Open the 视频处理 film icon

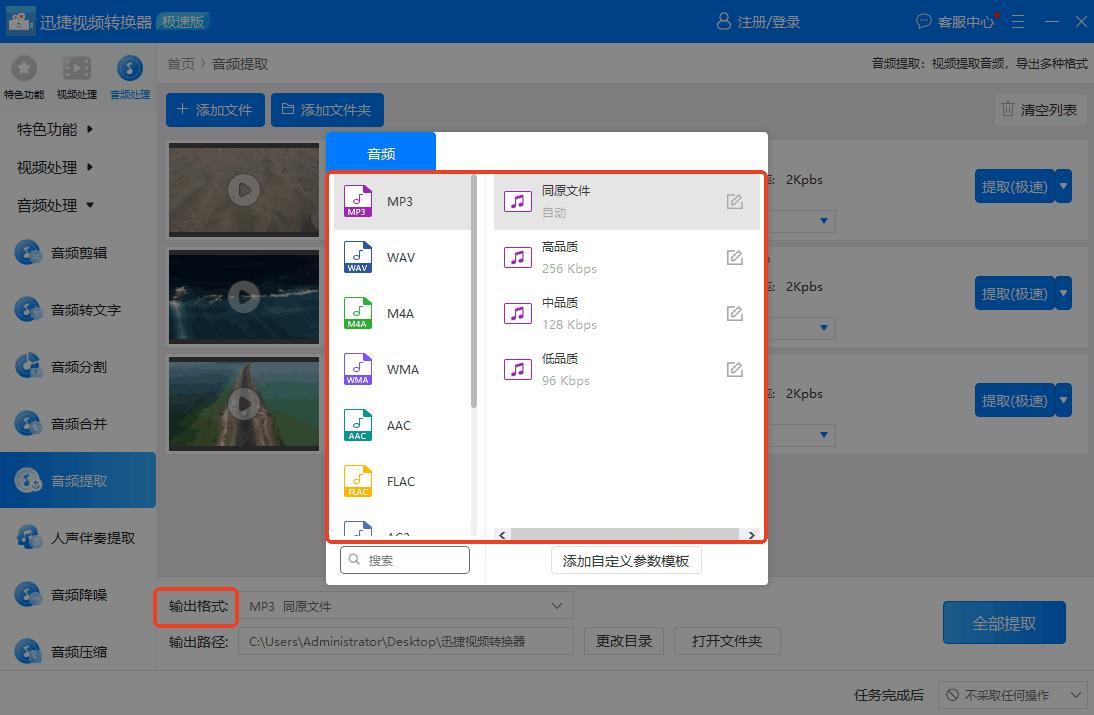point(77,69)
